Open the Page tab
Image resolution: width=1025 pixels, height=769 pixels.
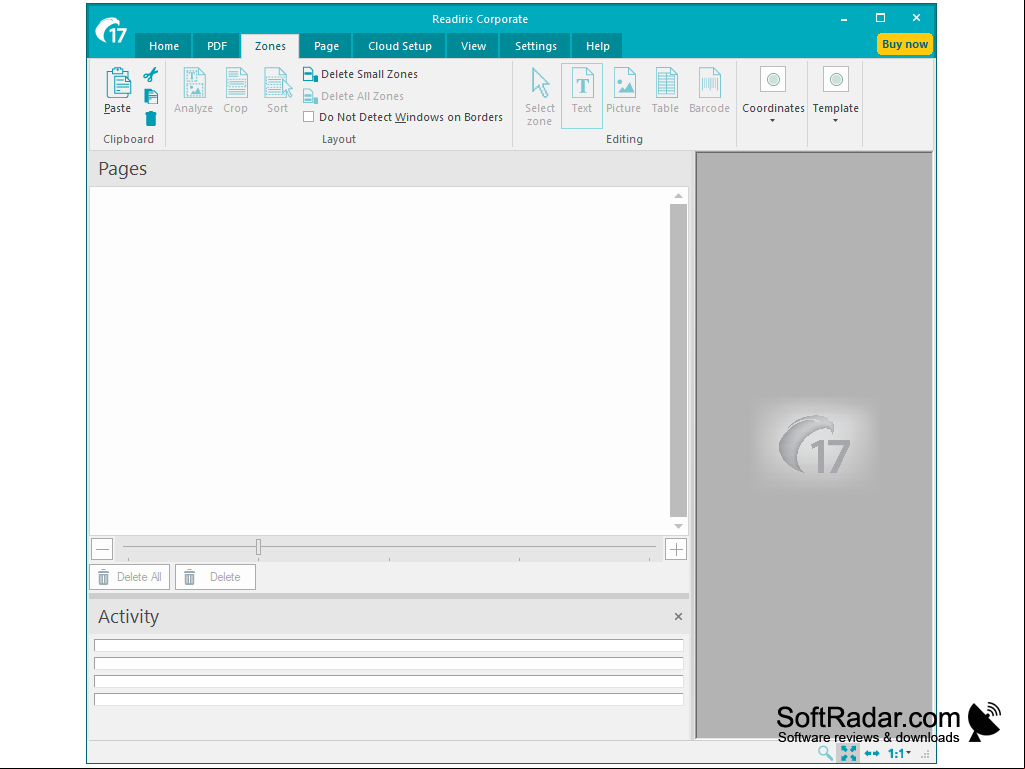pos(326,46)
